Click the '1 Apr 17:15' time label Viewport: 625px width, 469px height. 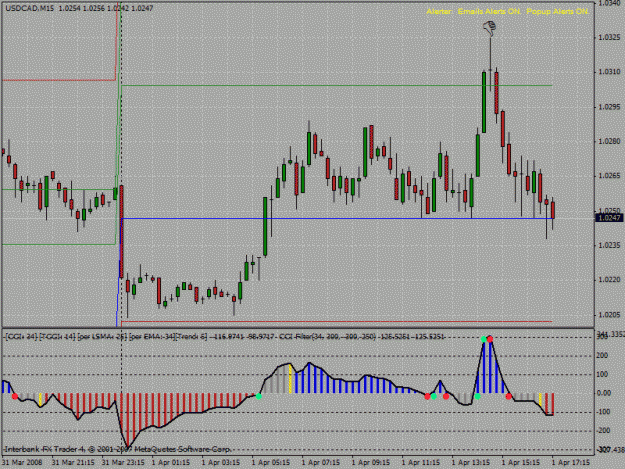tap(571, 463)
